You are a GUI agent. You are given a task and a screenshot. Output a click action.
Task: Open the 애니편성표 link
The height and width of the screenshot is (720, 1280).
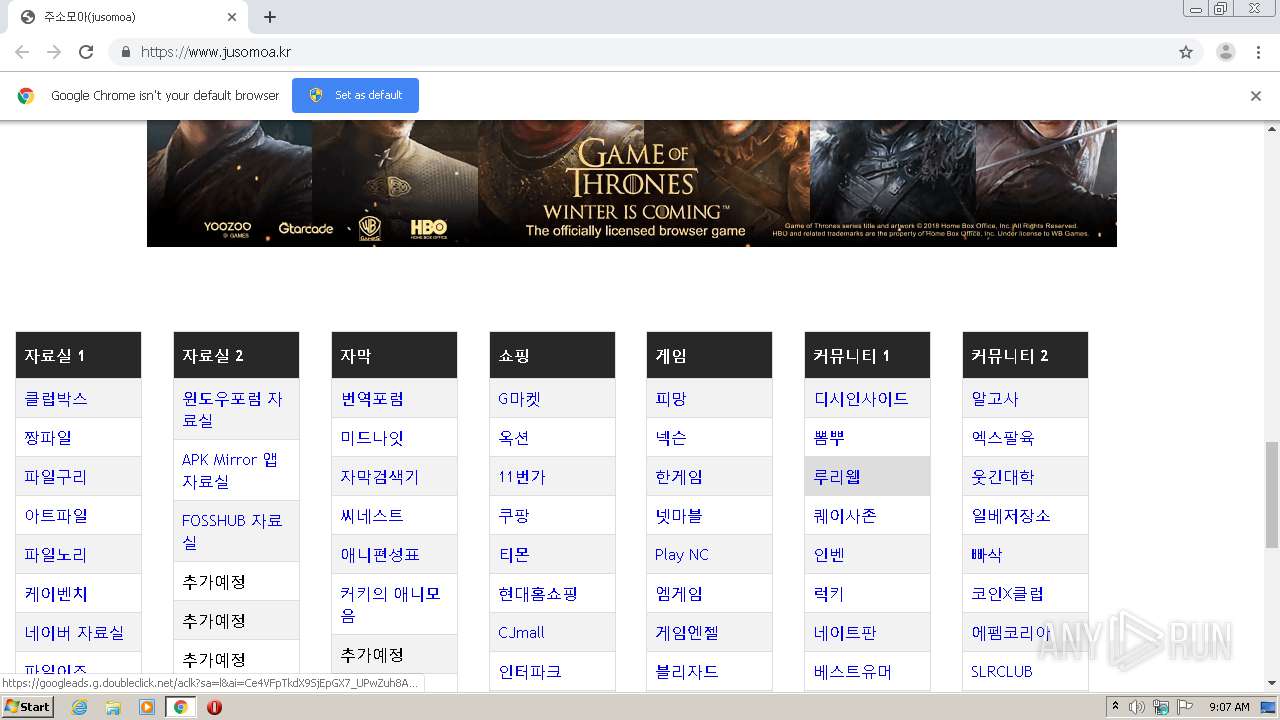380,554
